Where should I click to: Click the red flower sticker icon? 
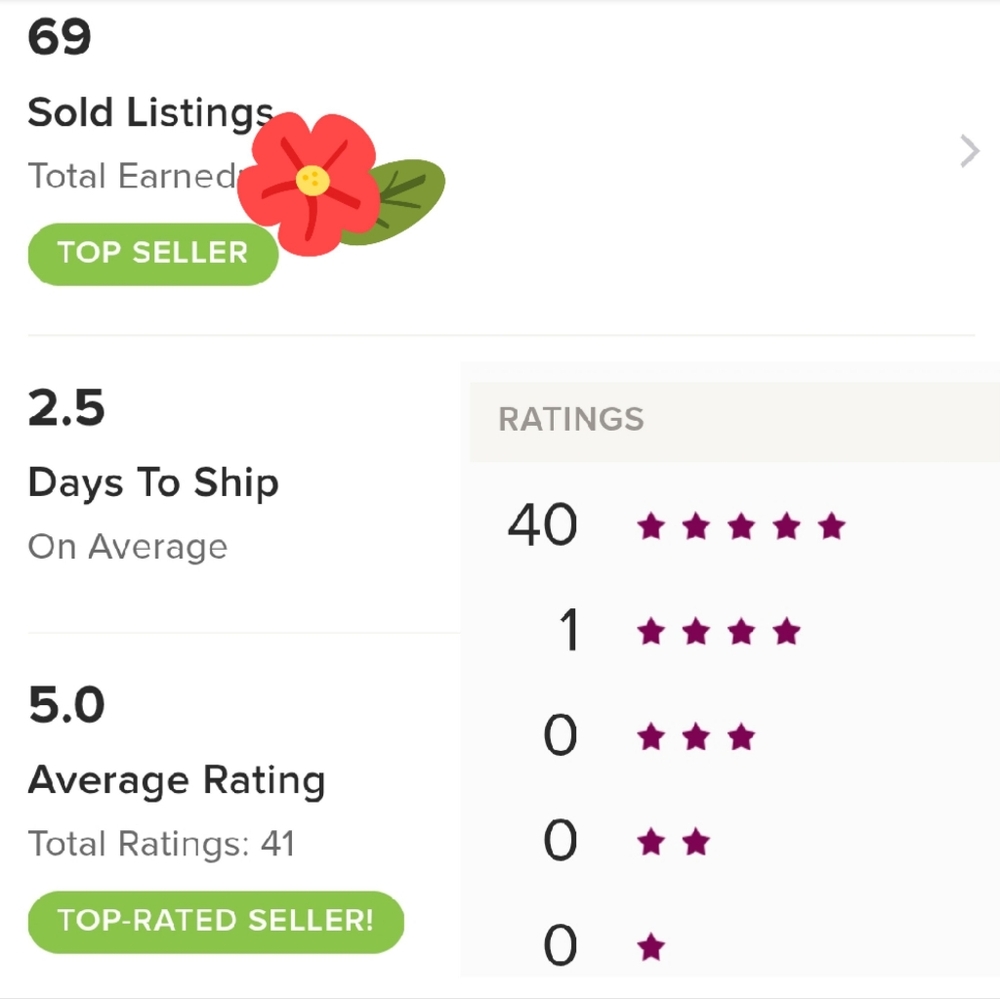click(x=310, y=180)
